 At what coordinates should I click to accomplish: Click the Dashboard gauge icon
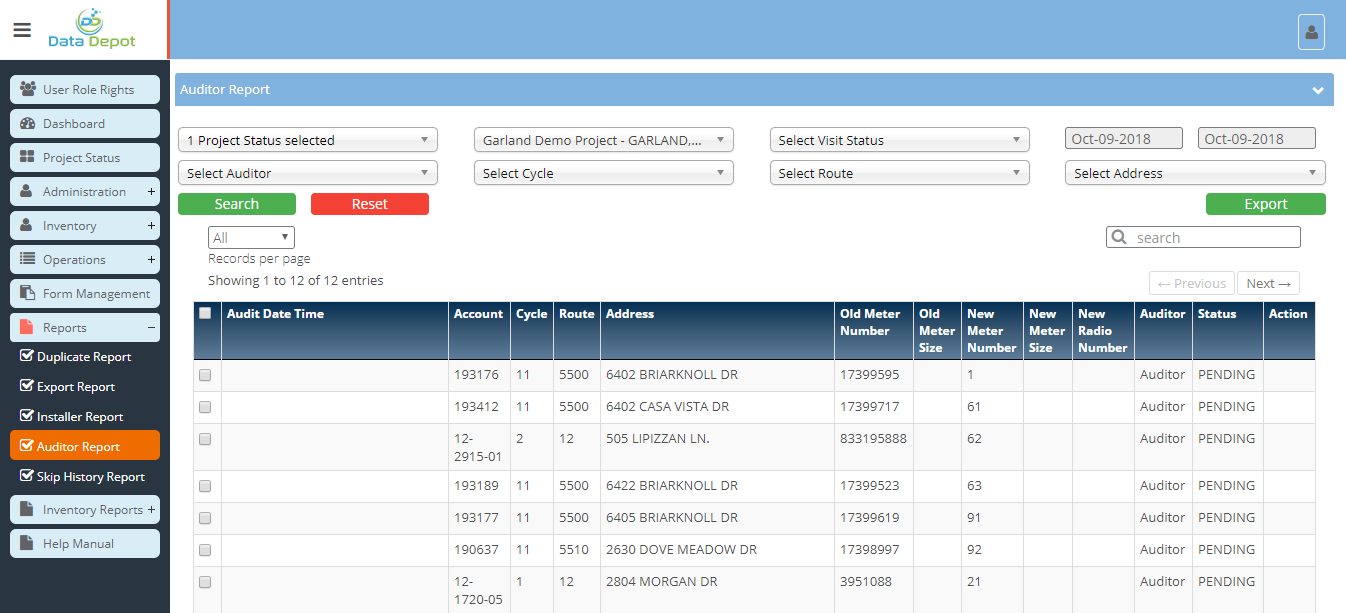(28, 123)
